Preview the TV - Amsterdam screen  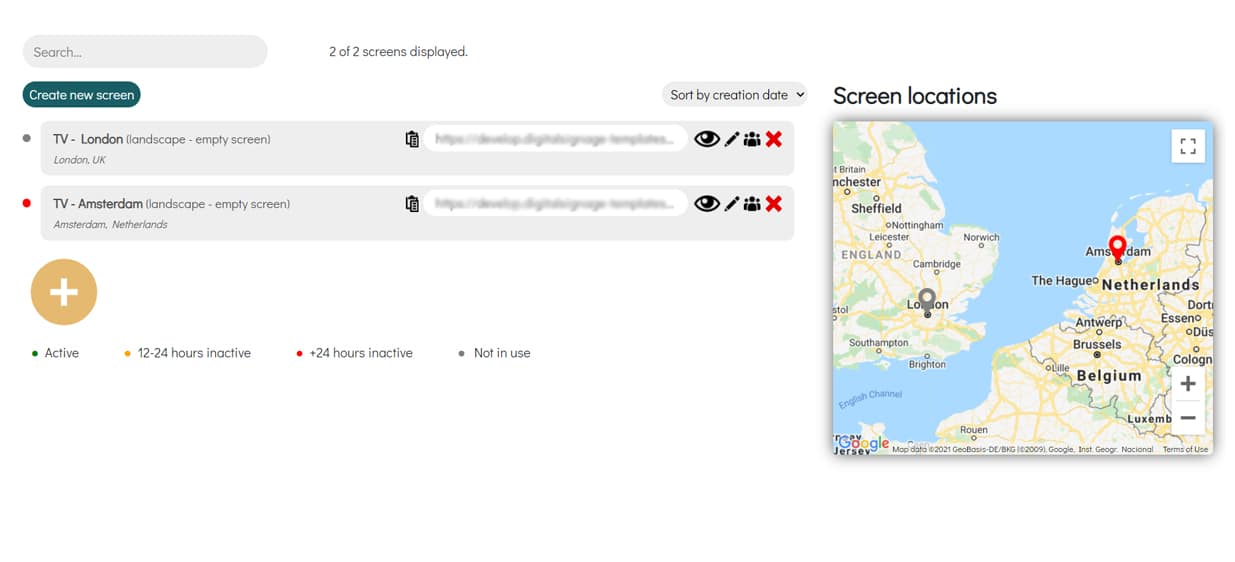707,204
